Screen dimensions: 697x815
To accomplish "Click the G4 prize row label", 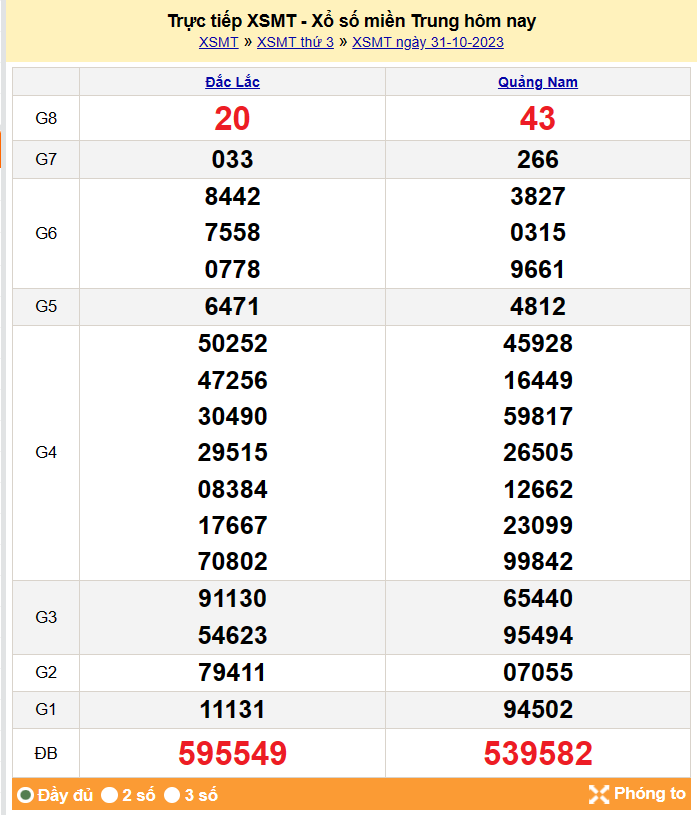I will 46,452.
